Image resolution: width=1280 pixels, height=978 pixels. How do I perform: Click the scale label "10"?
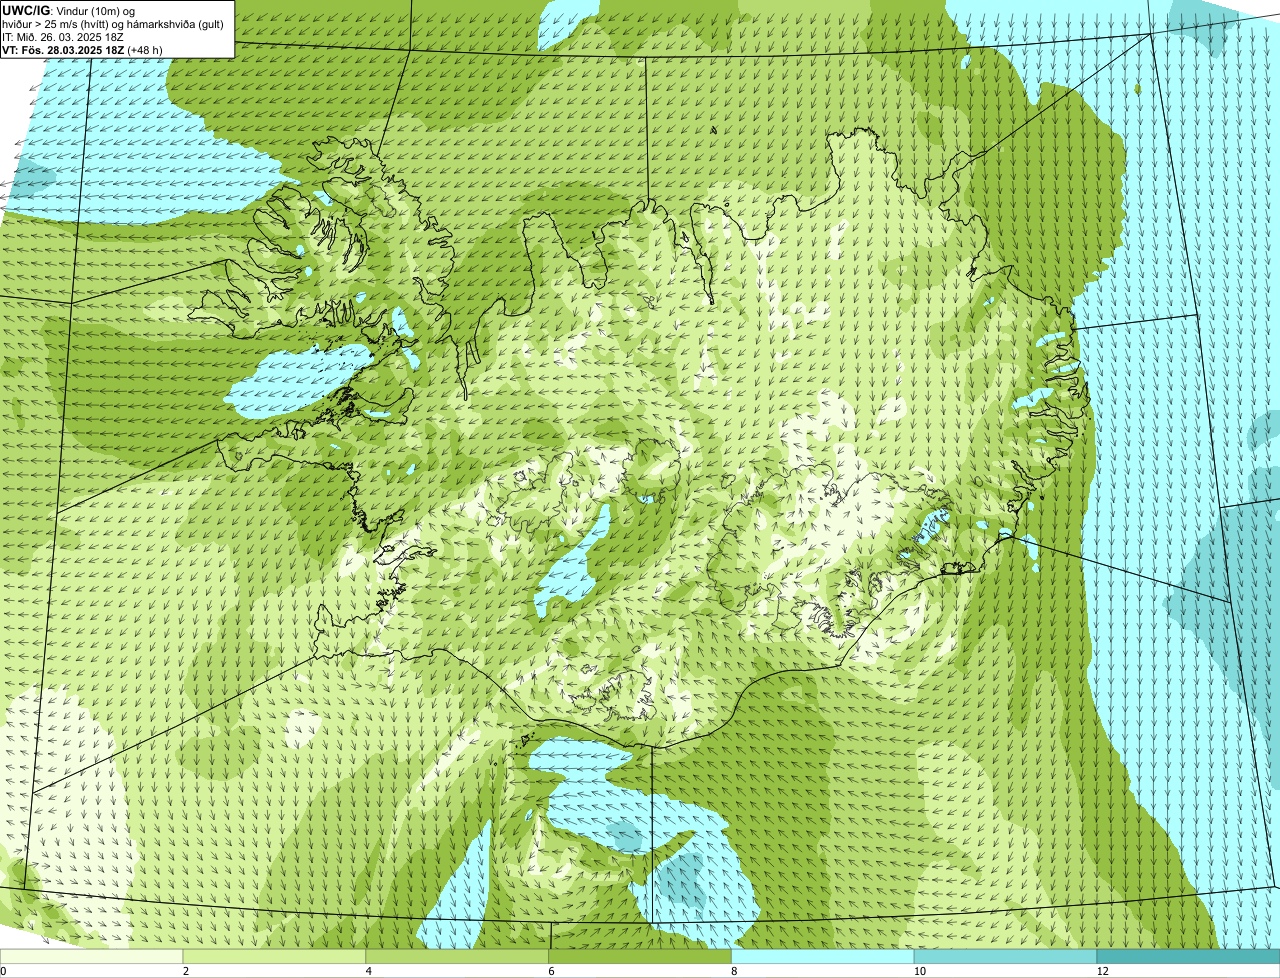[918, 971]
